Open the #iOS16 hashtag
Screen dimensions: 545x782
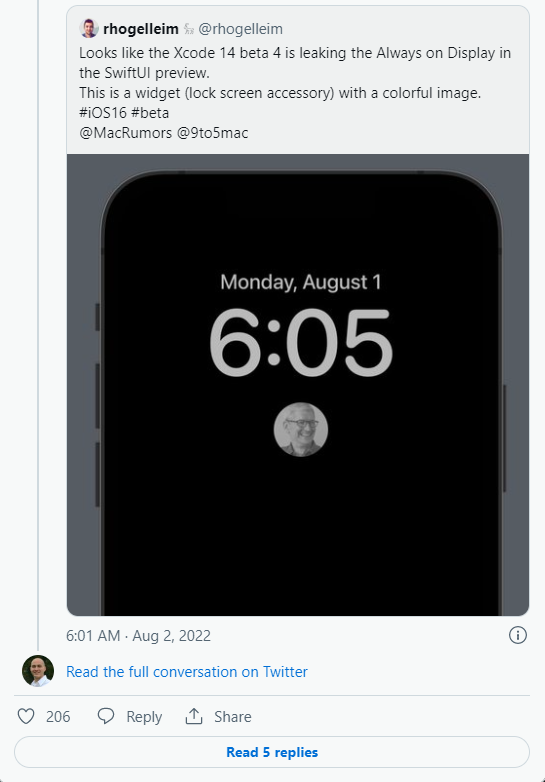[x=103, y=113]
